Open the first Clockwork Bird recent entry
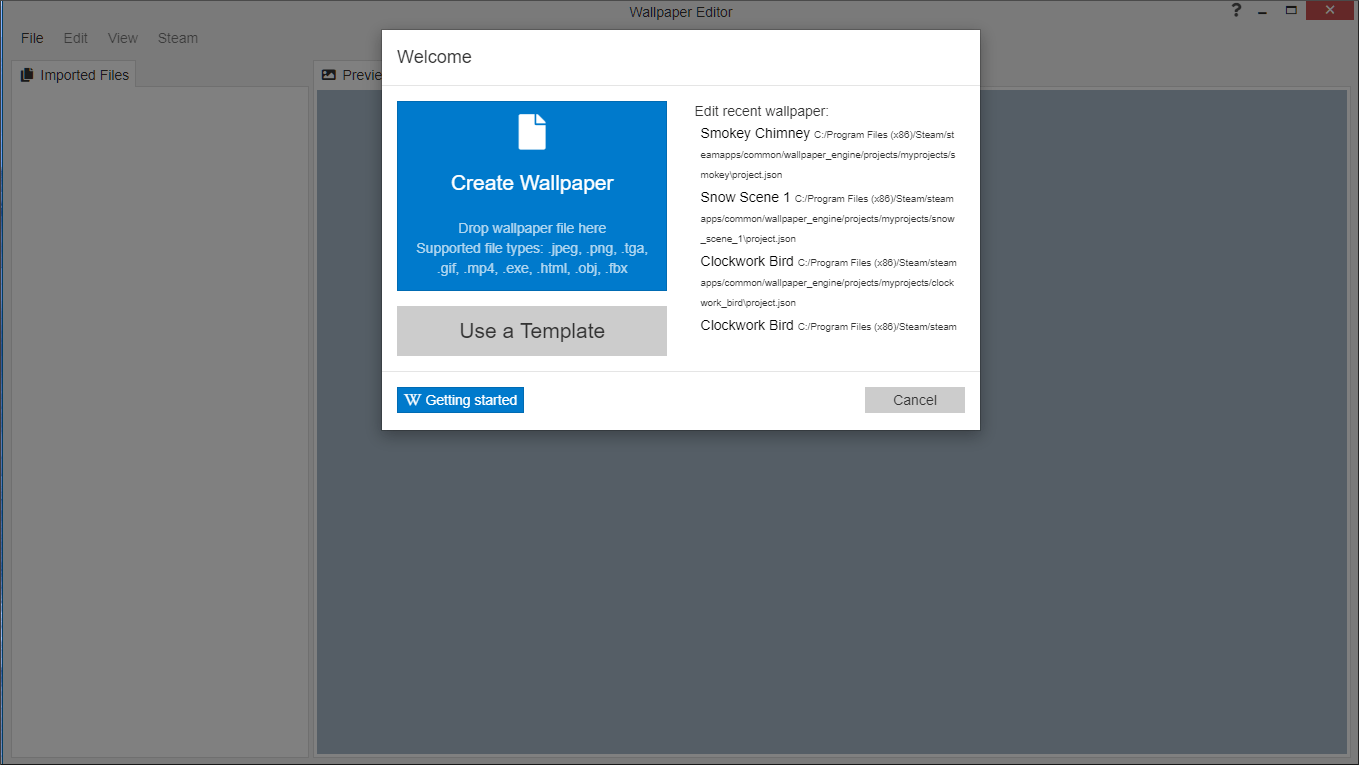Viewport: 1359px width, 765px height. (x=747, y=262)
